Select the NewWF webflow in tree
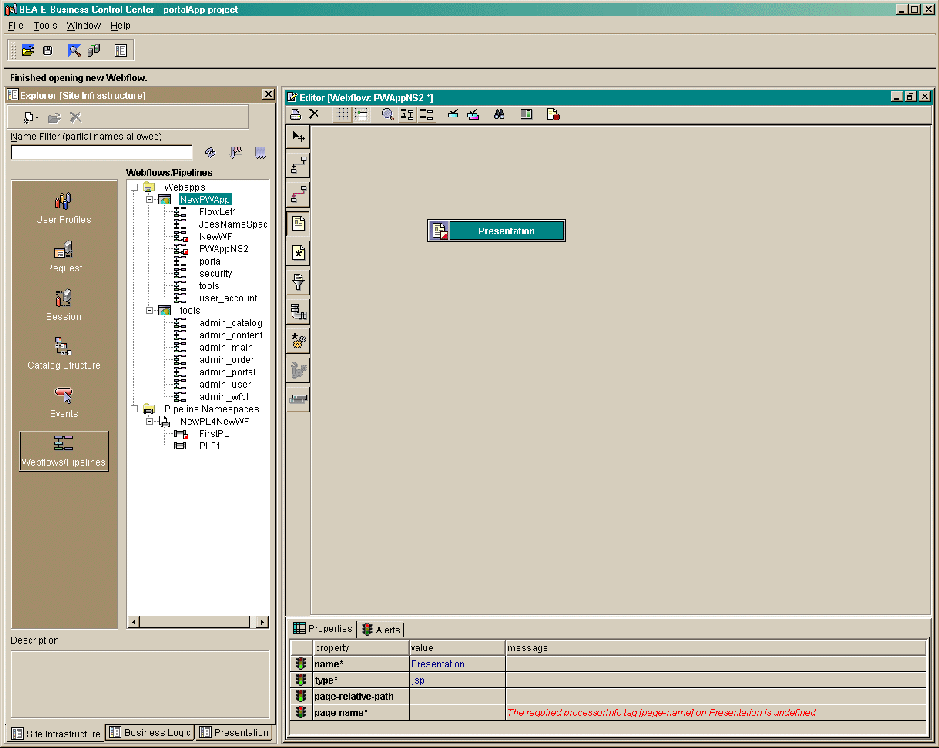Viewport: 939px width, 748px height. pyautogui.click(x=216, y=237)
